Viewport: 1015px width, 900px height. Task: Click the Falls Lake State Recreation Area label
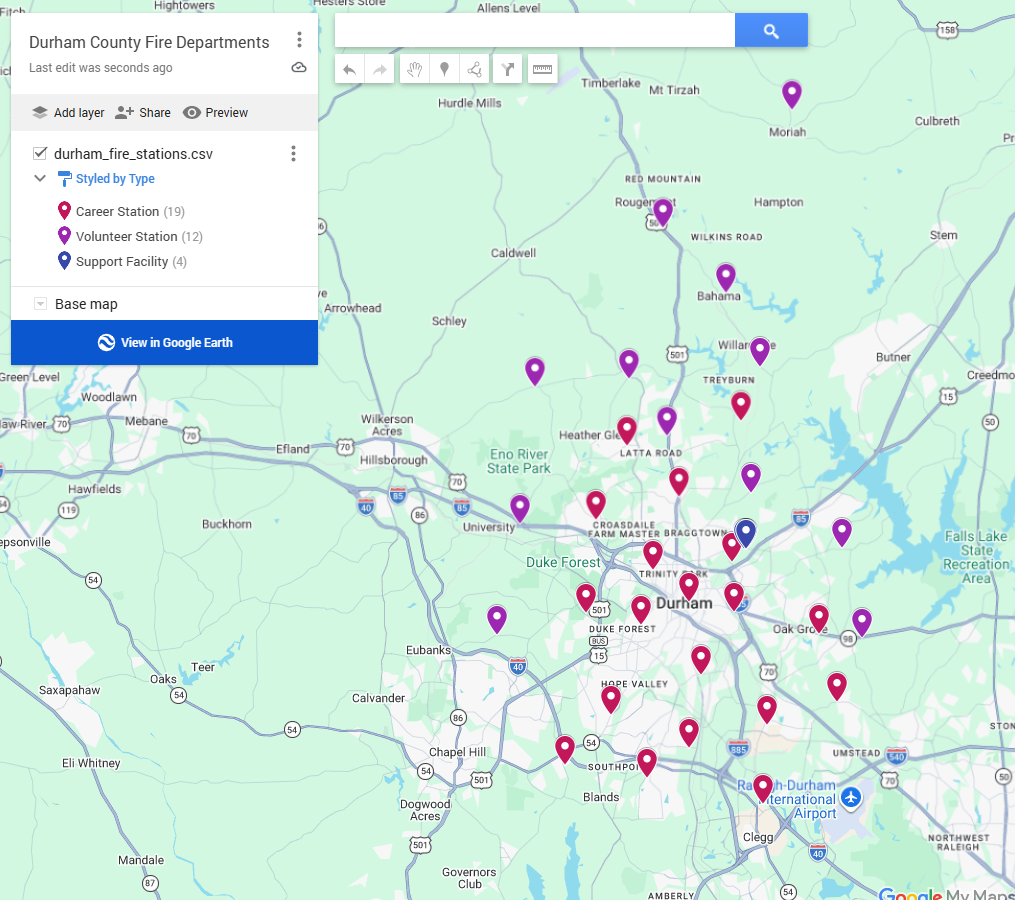976,557
